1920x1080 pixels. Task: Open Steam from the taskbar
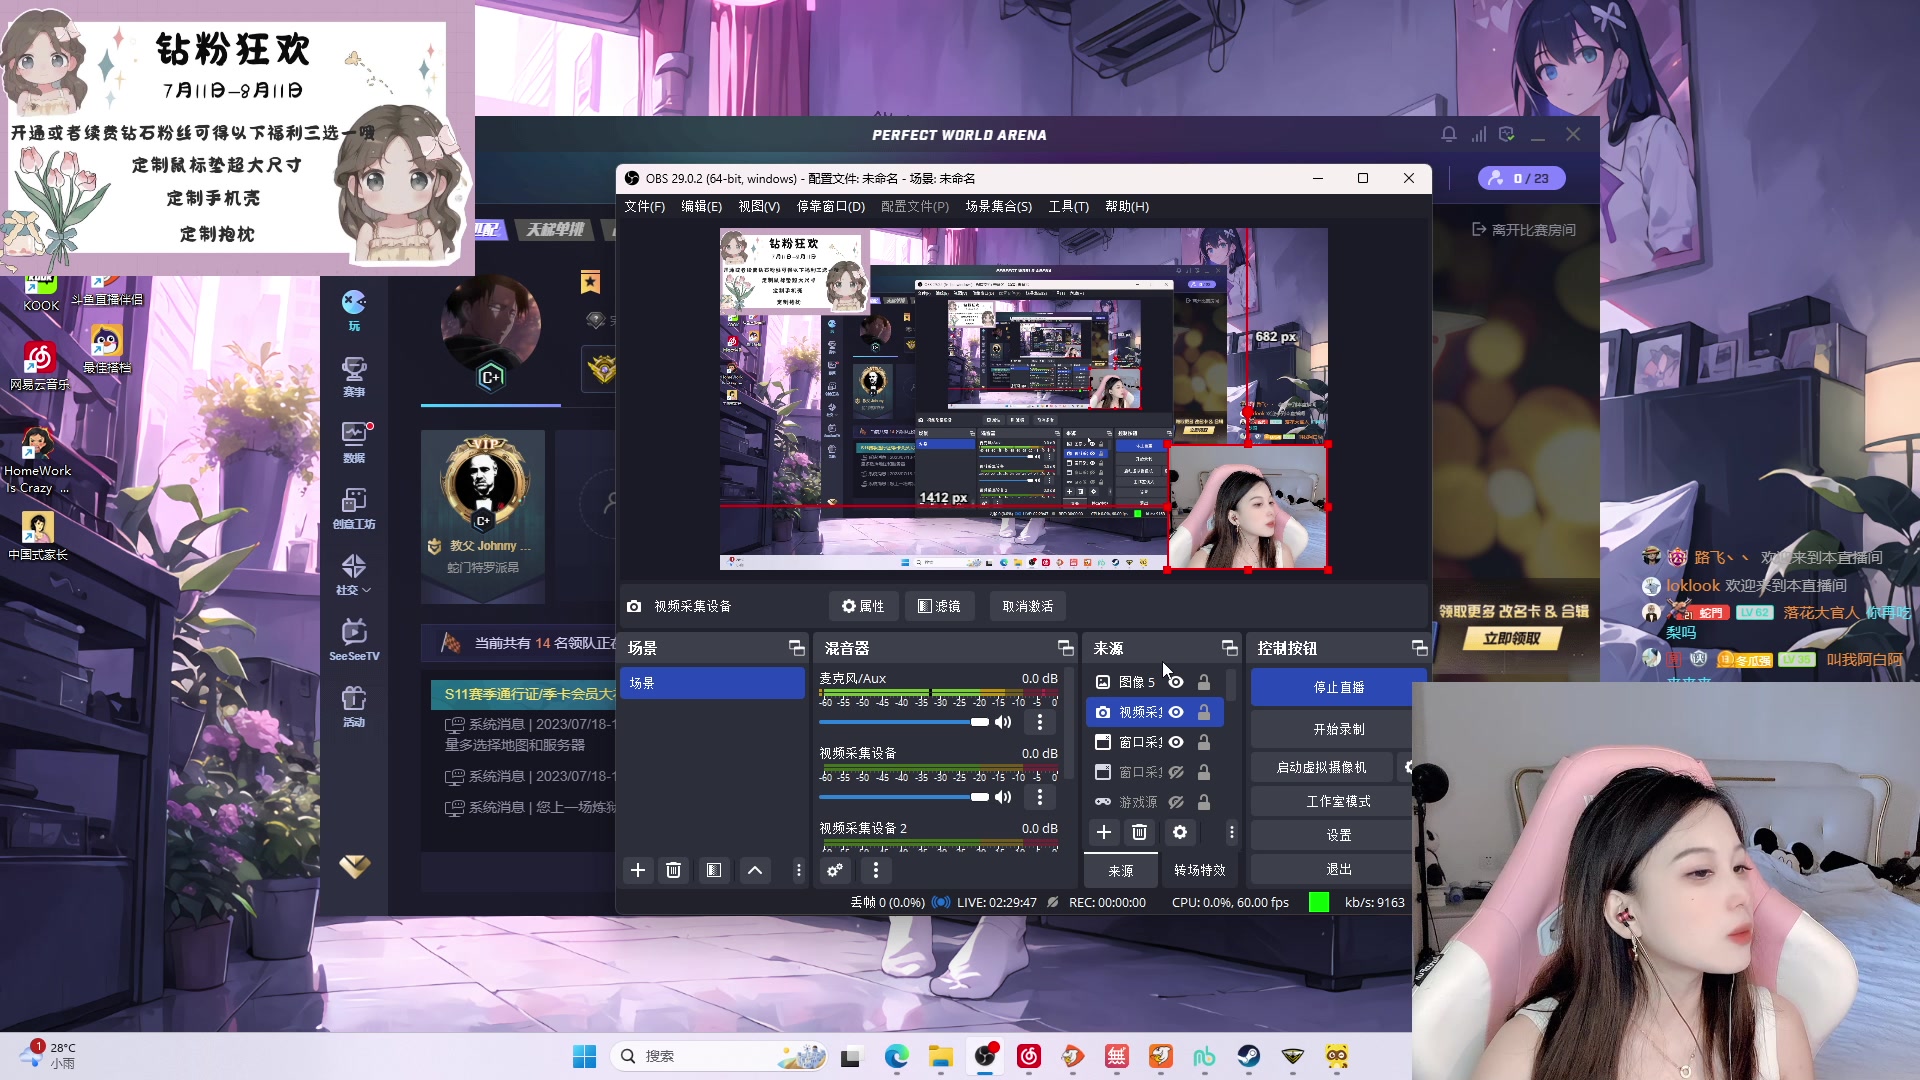(1248, 1056)
